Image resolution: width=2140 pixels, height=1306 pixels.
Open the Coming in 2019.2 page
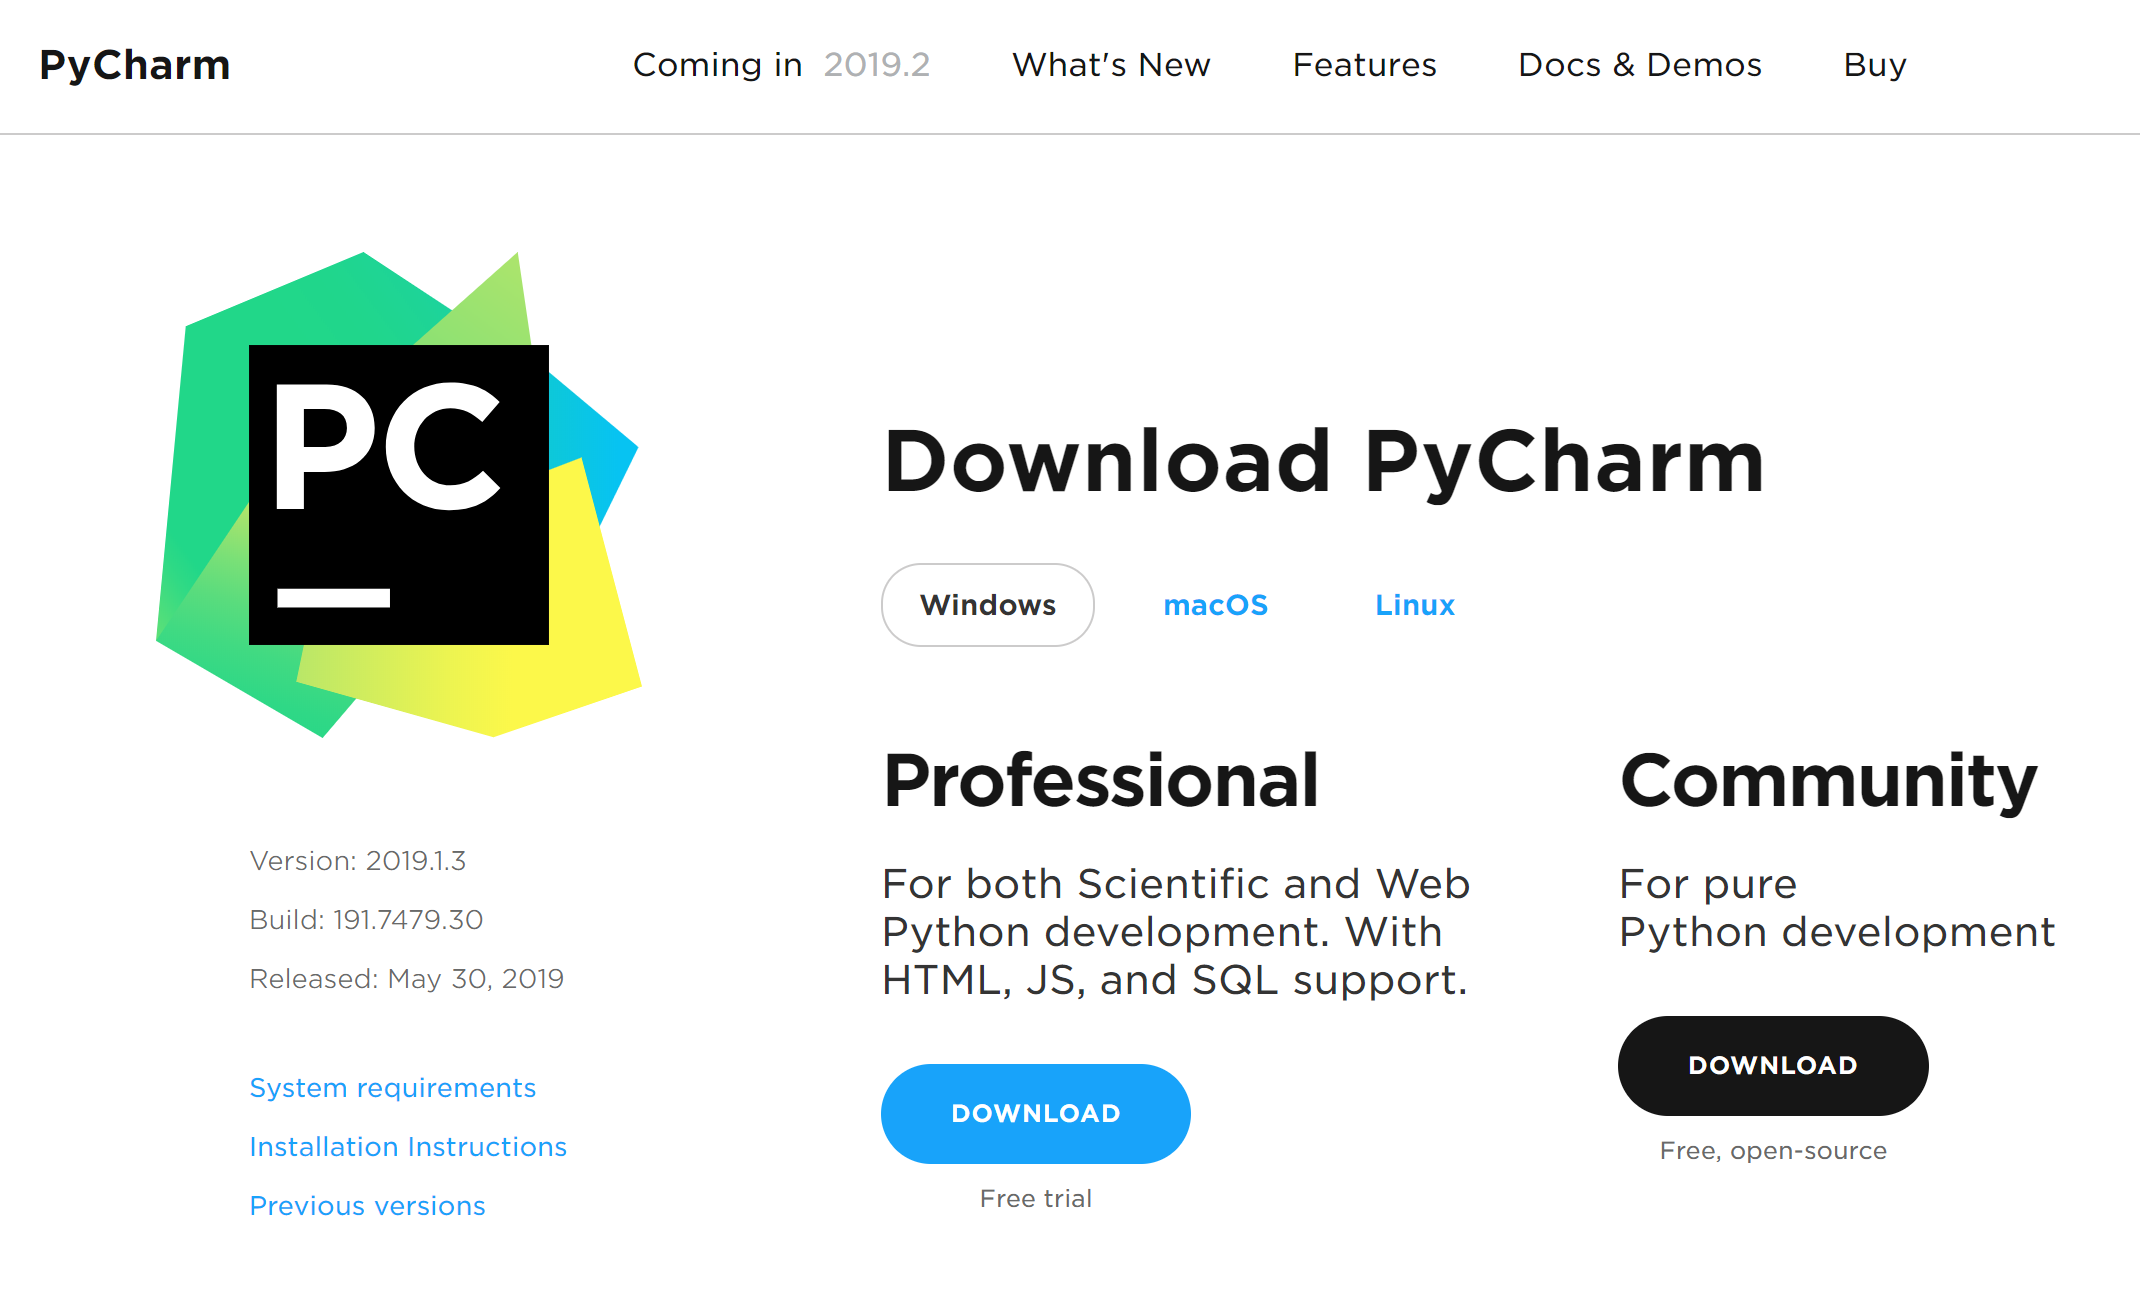click(781, 65)
